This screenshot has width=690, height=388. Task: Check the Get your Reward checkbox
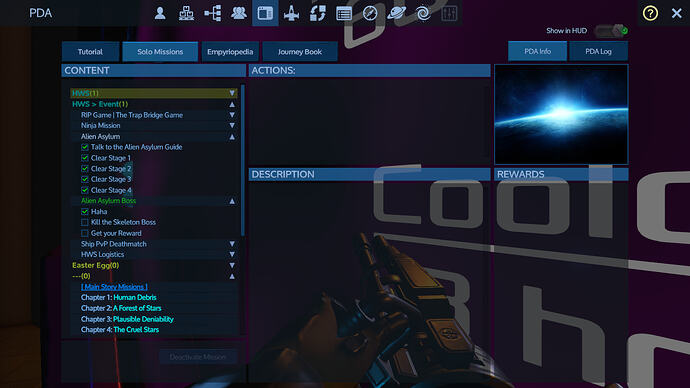point(84,233)
